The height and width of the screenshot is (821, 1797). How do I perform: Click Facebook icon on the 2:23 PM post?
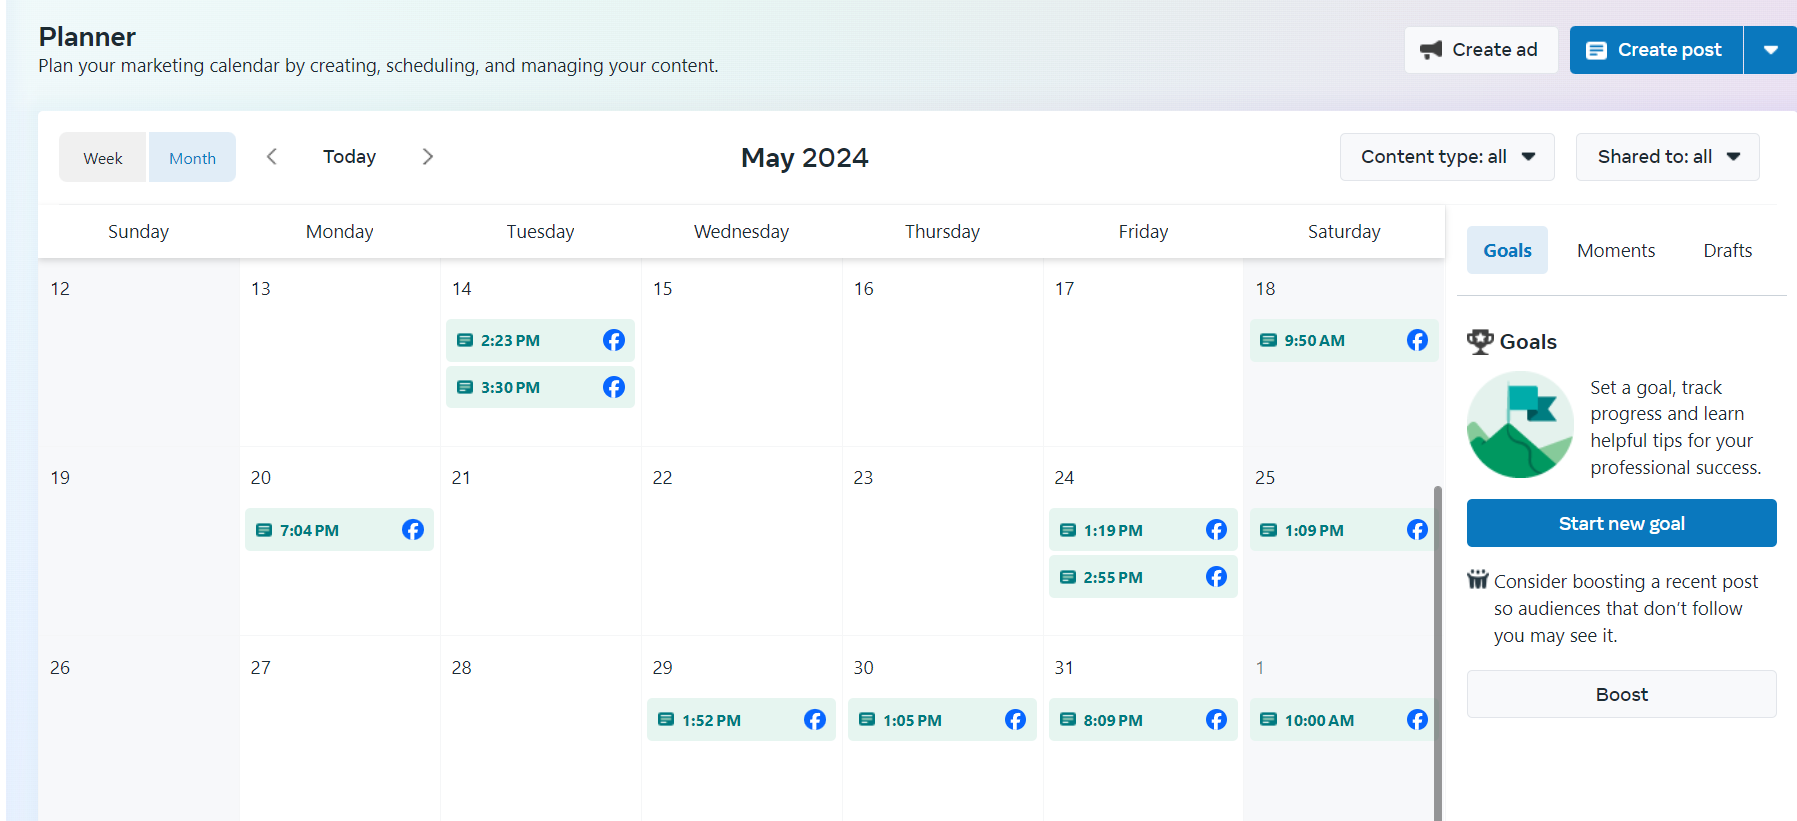[x=614, y=340]
